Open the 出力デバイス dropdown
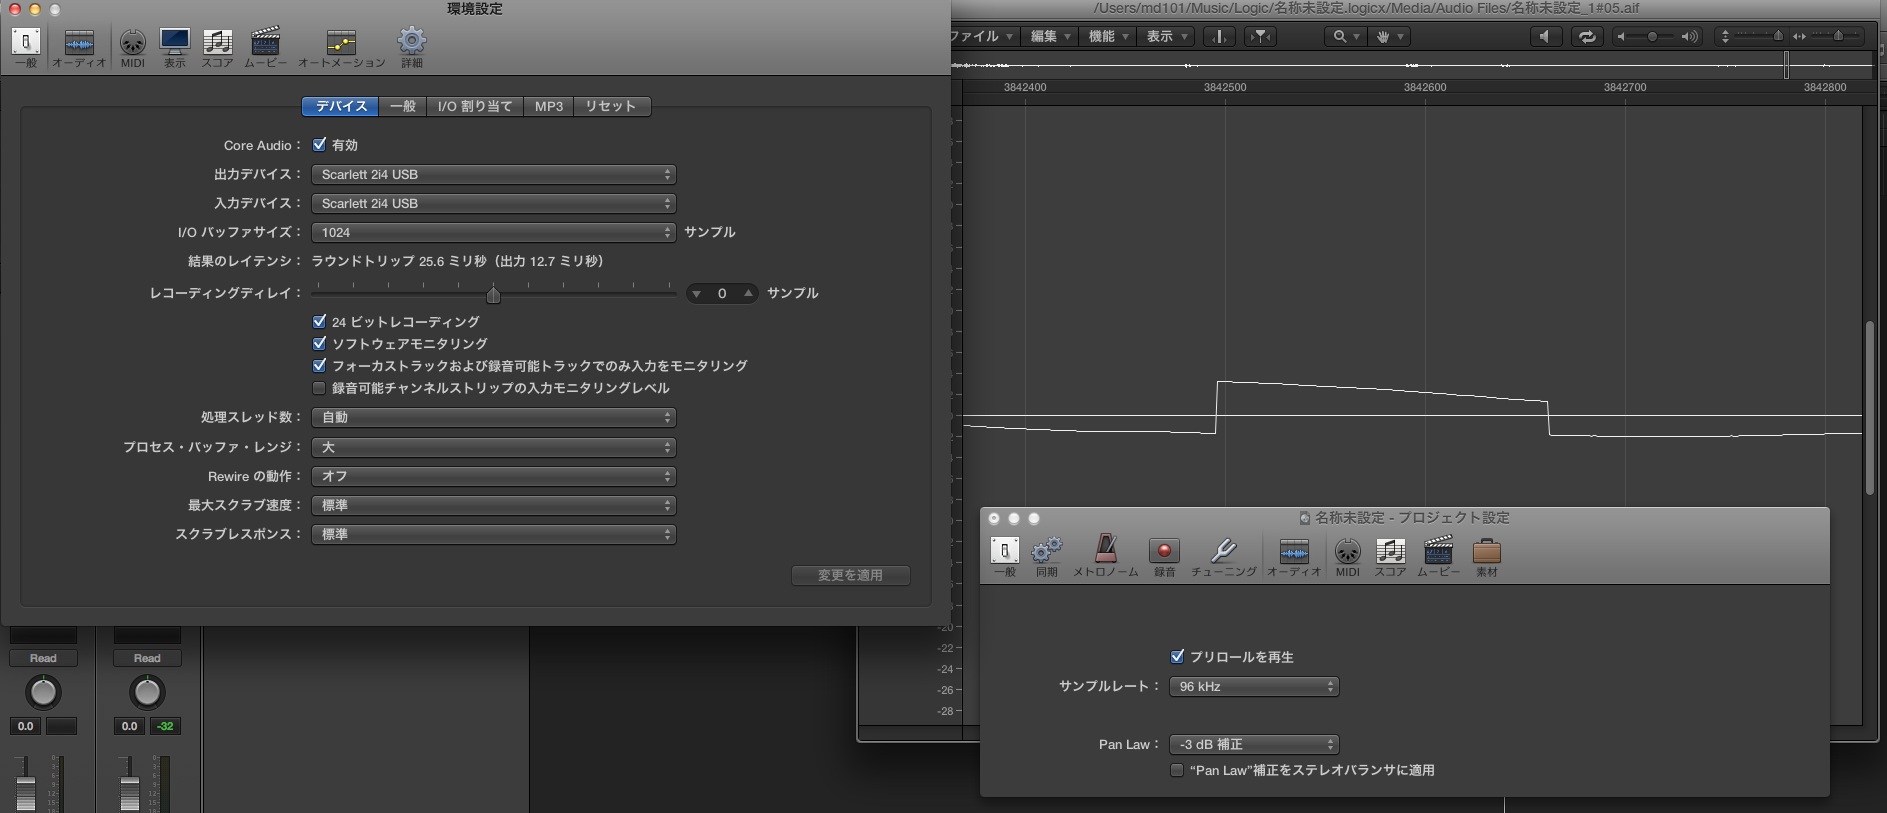This screenshot has height=813, width=1887. tap(494, 175)
